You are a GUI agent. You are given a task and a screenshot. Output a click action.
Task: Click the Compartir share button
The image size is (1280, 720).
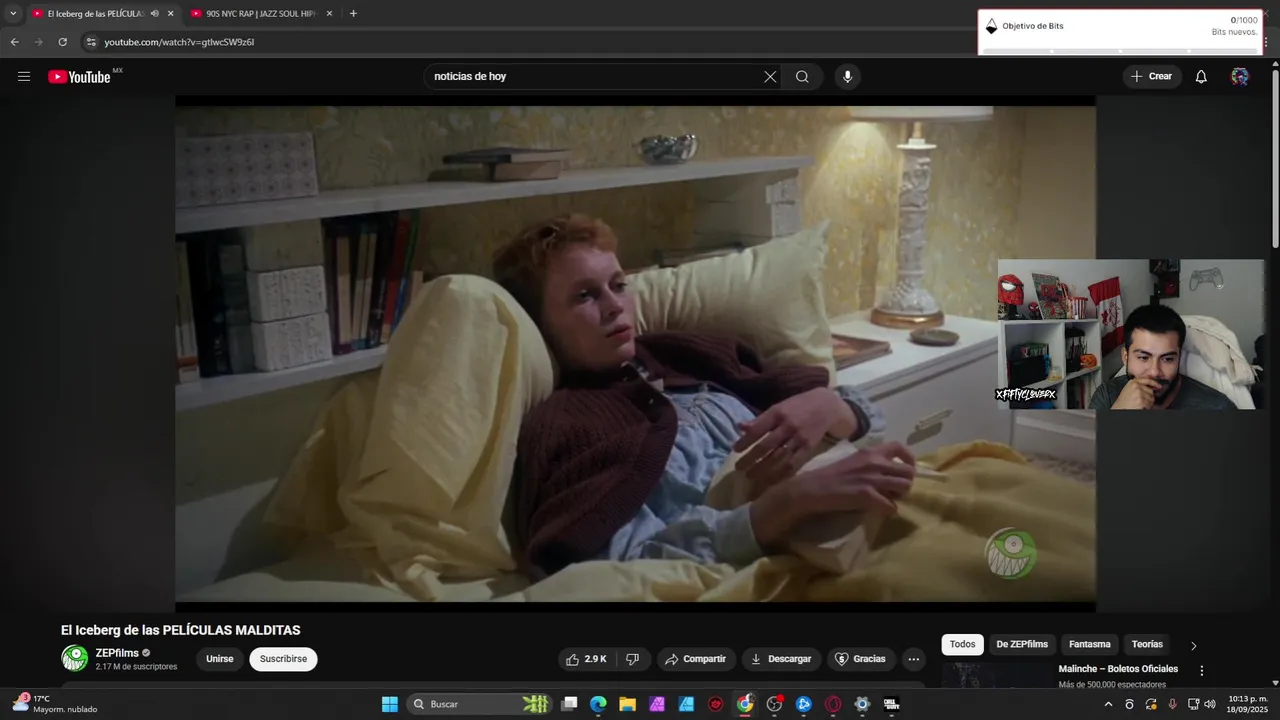[696, 659]
